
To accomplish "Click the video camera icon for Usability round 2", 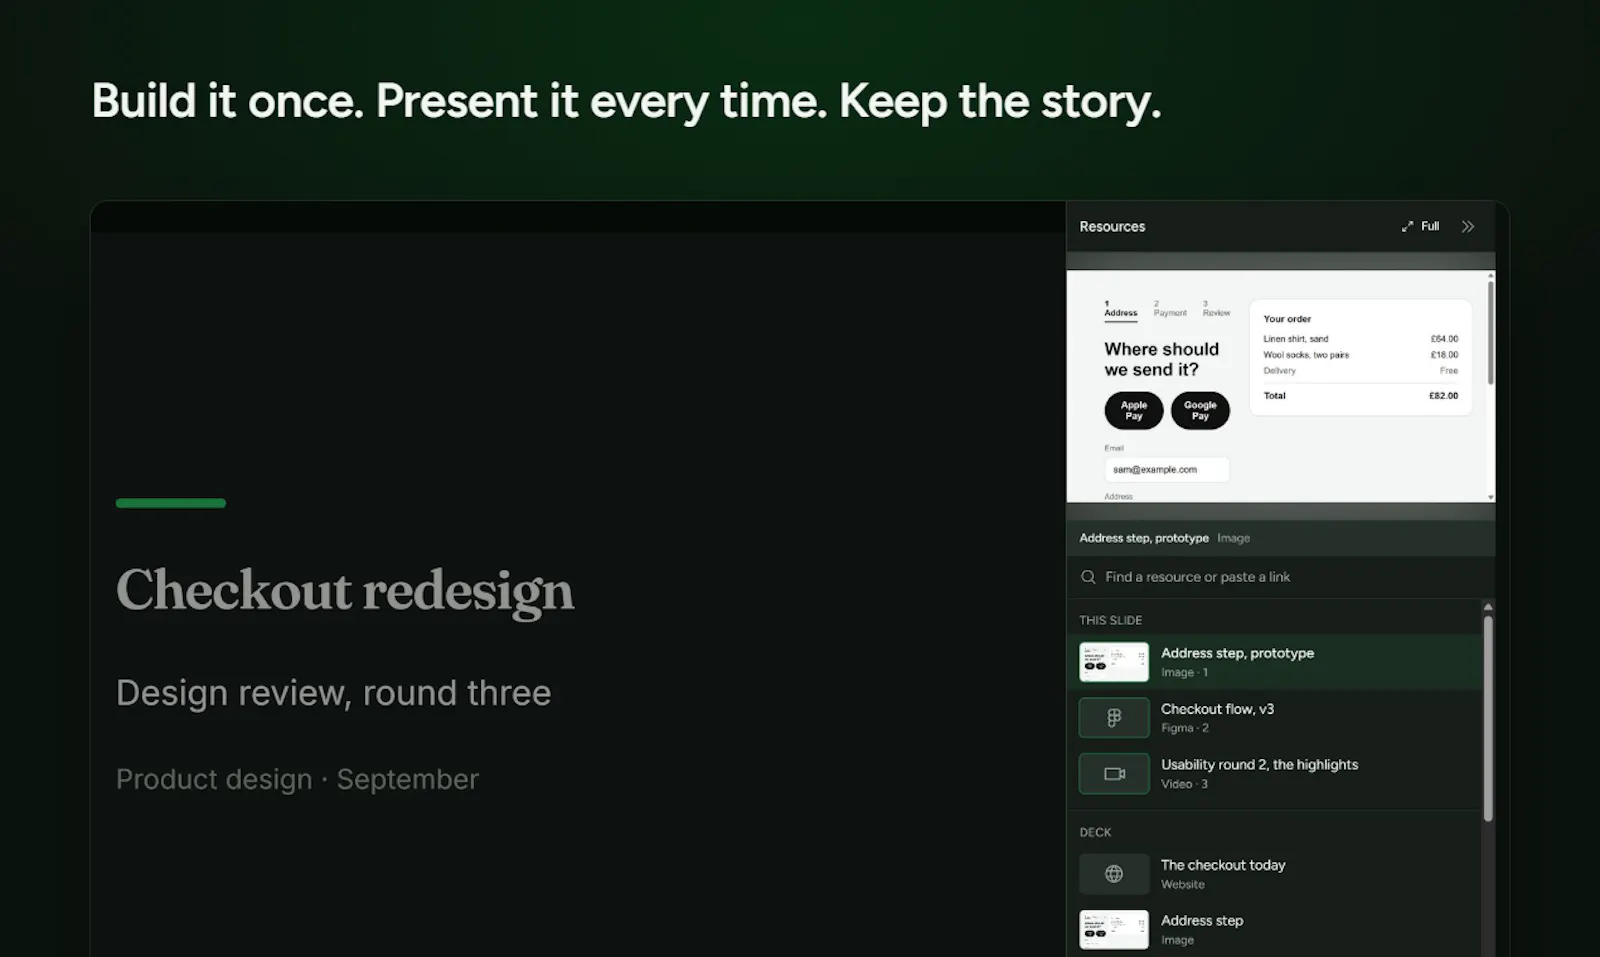I will (1114, 774).
